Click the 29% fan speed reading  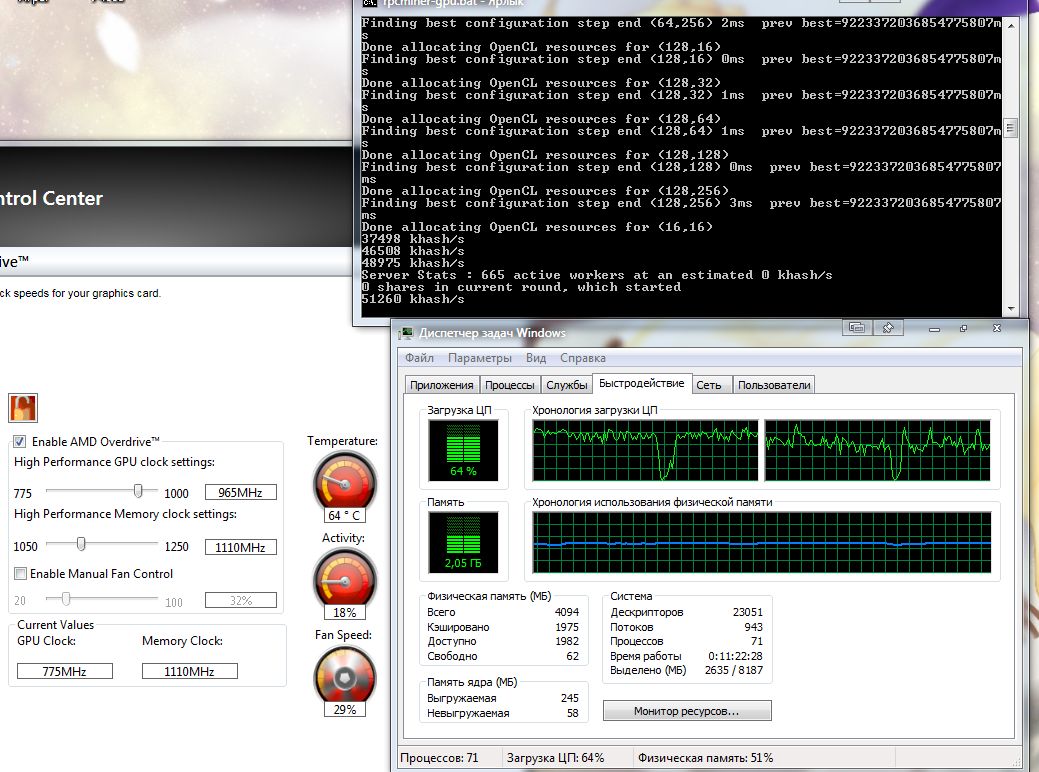point(345,709)
